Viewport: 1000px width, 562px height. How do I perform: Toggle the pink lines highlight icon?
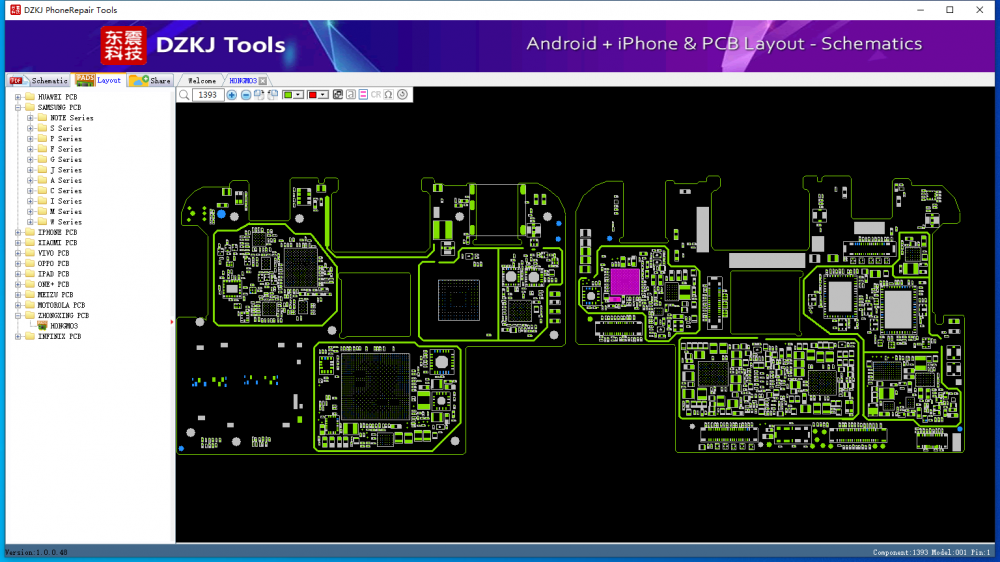click(364, 95)
